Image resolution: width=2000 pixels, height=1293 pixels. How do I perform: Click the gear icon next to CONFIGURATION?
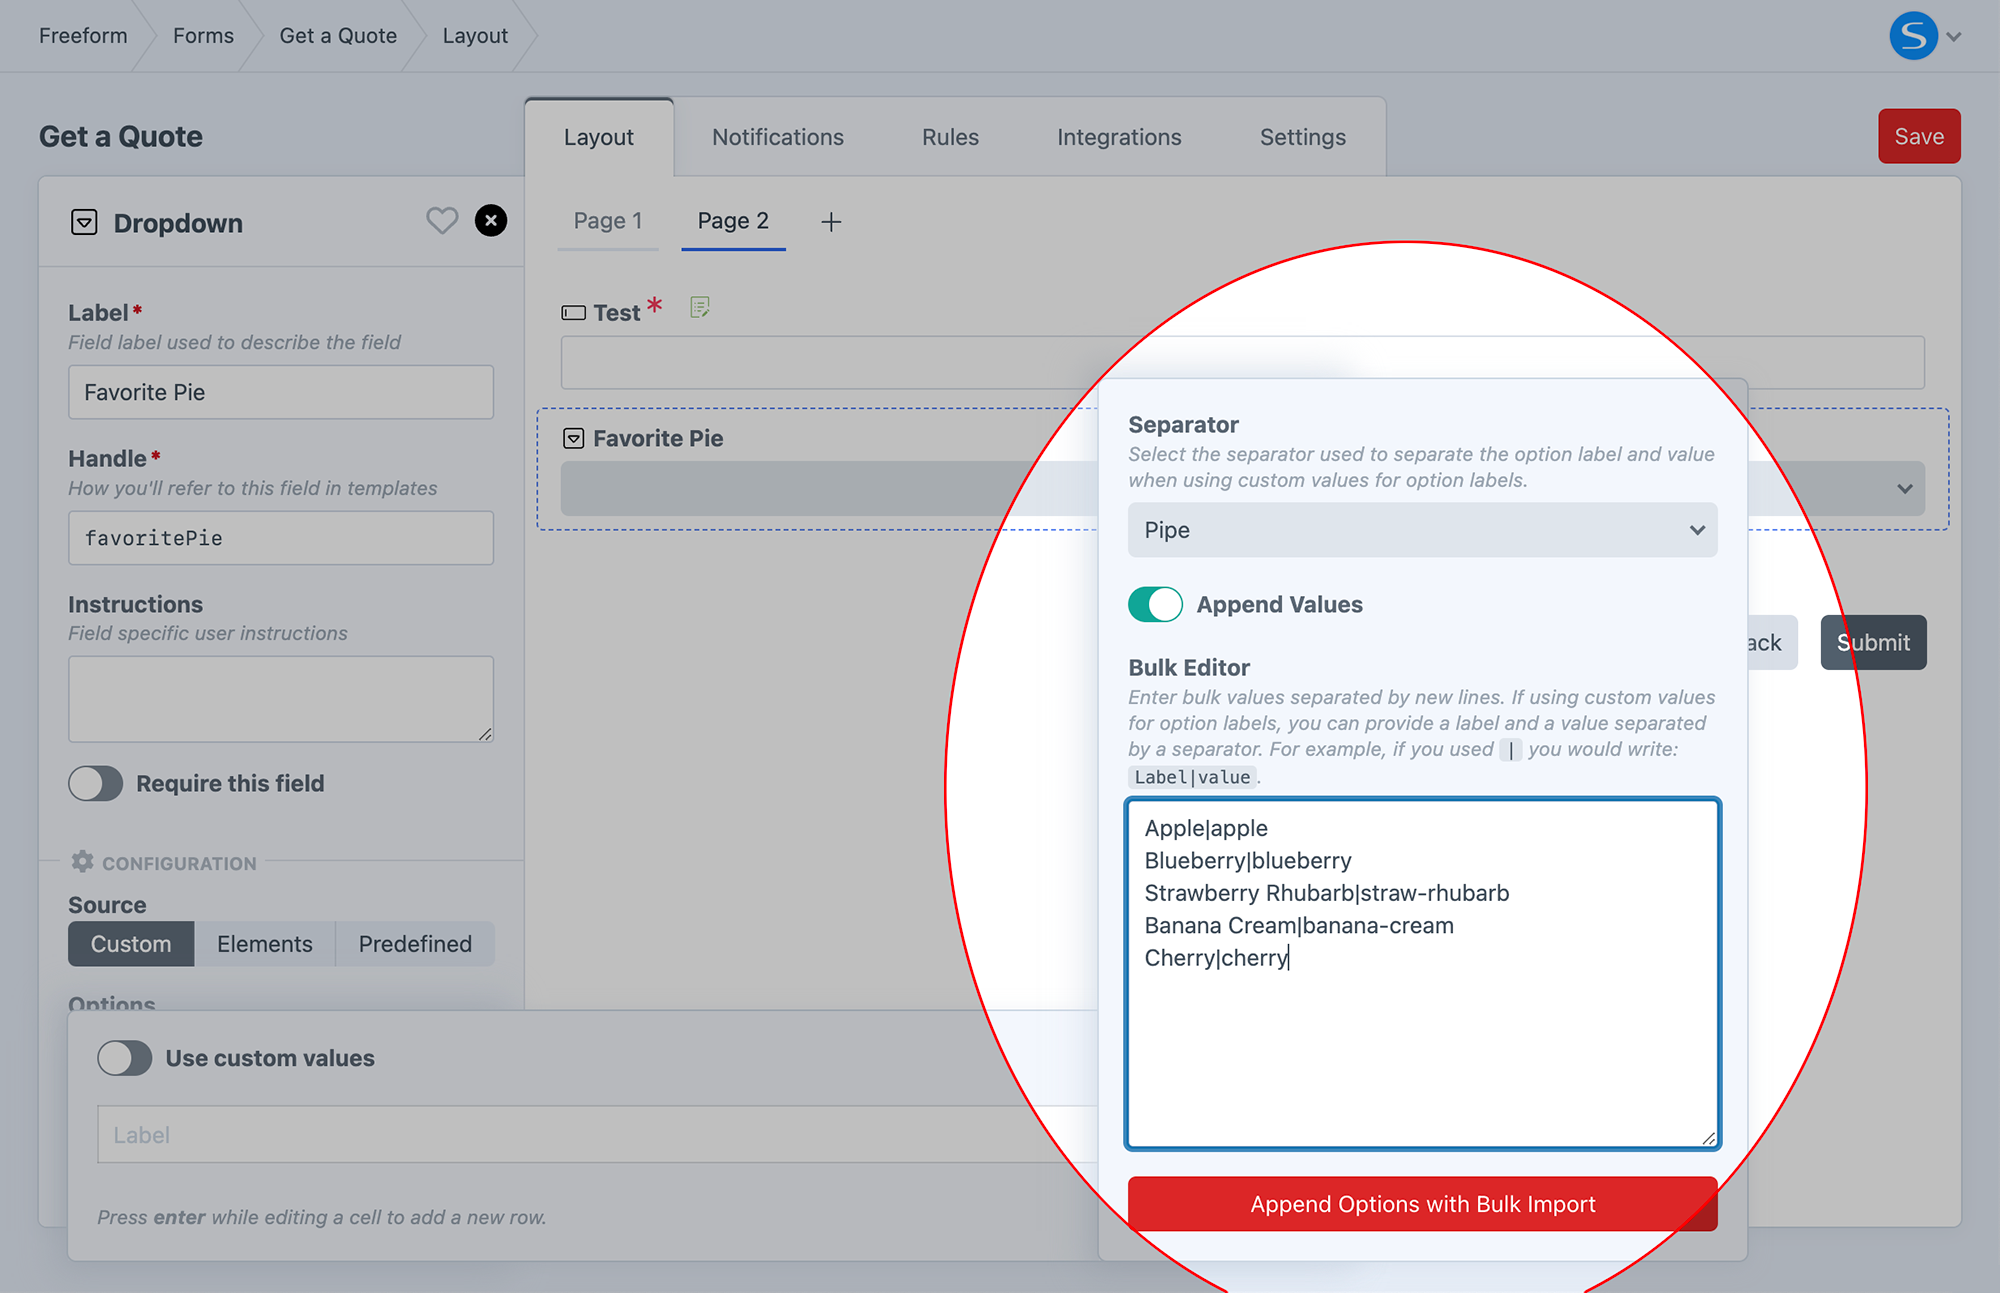[x=84, y=862]
